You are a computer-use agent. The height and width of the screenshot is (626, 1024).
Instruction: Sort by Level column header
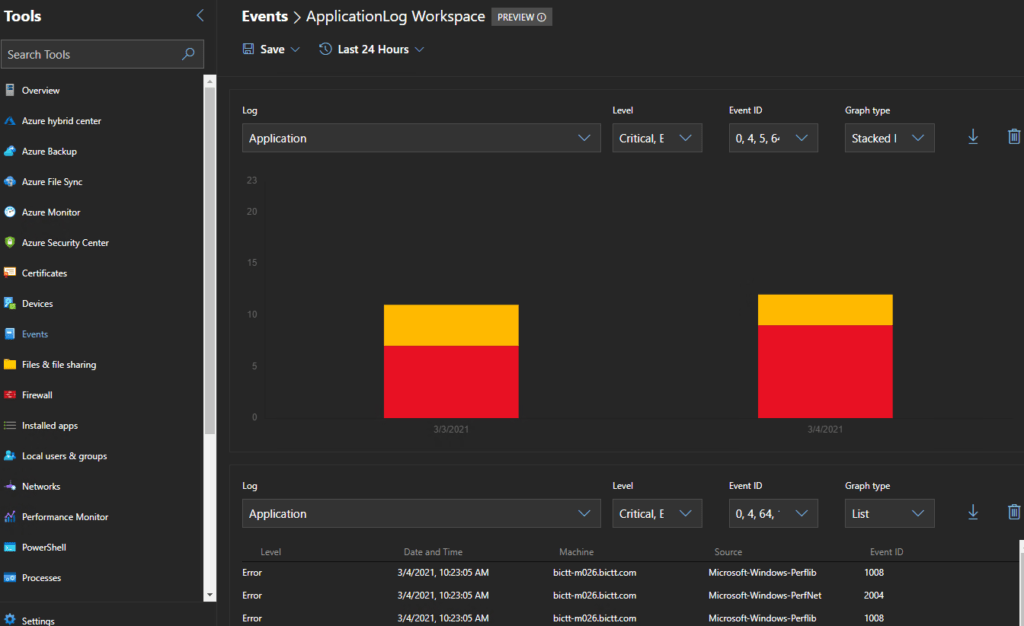pos(270,552)
